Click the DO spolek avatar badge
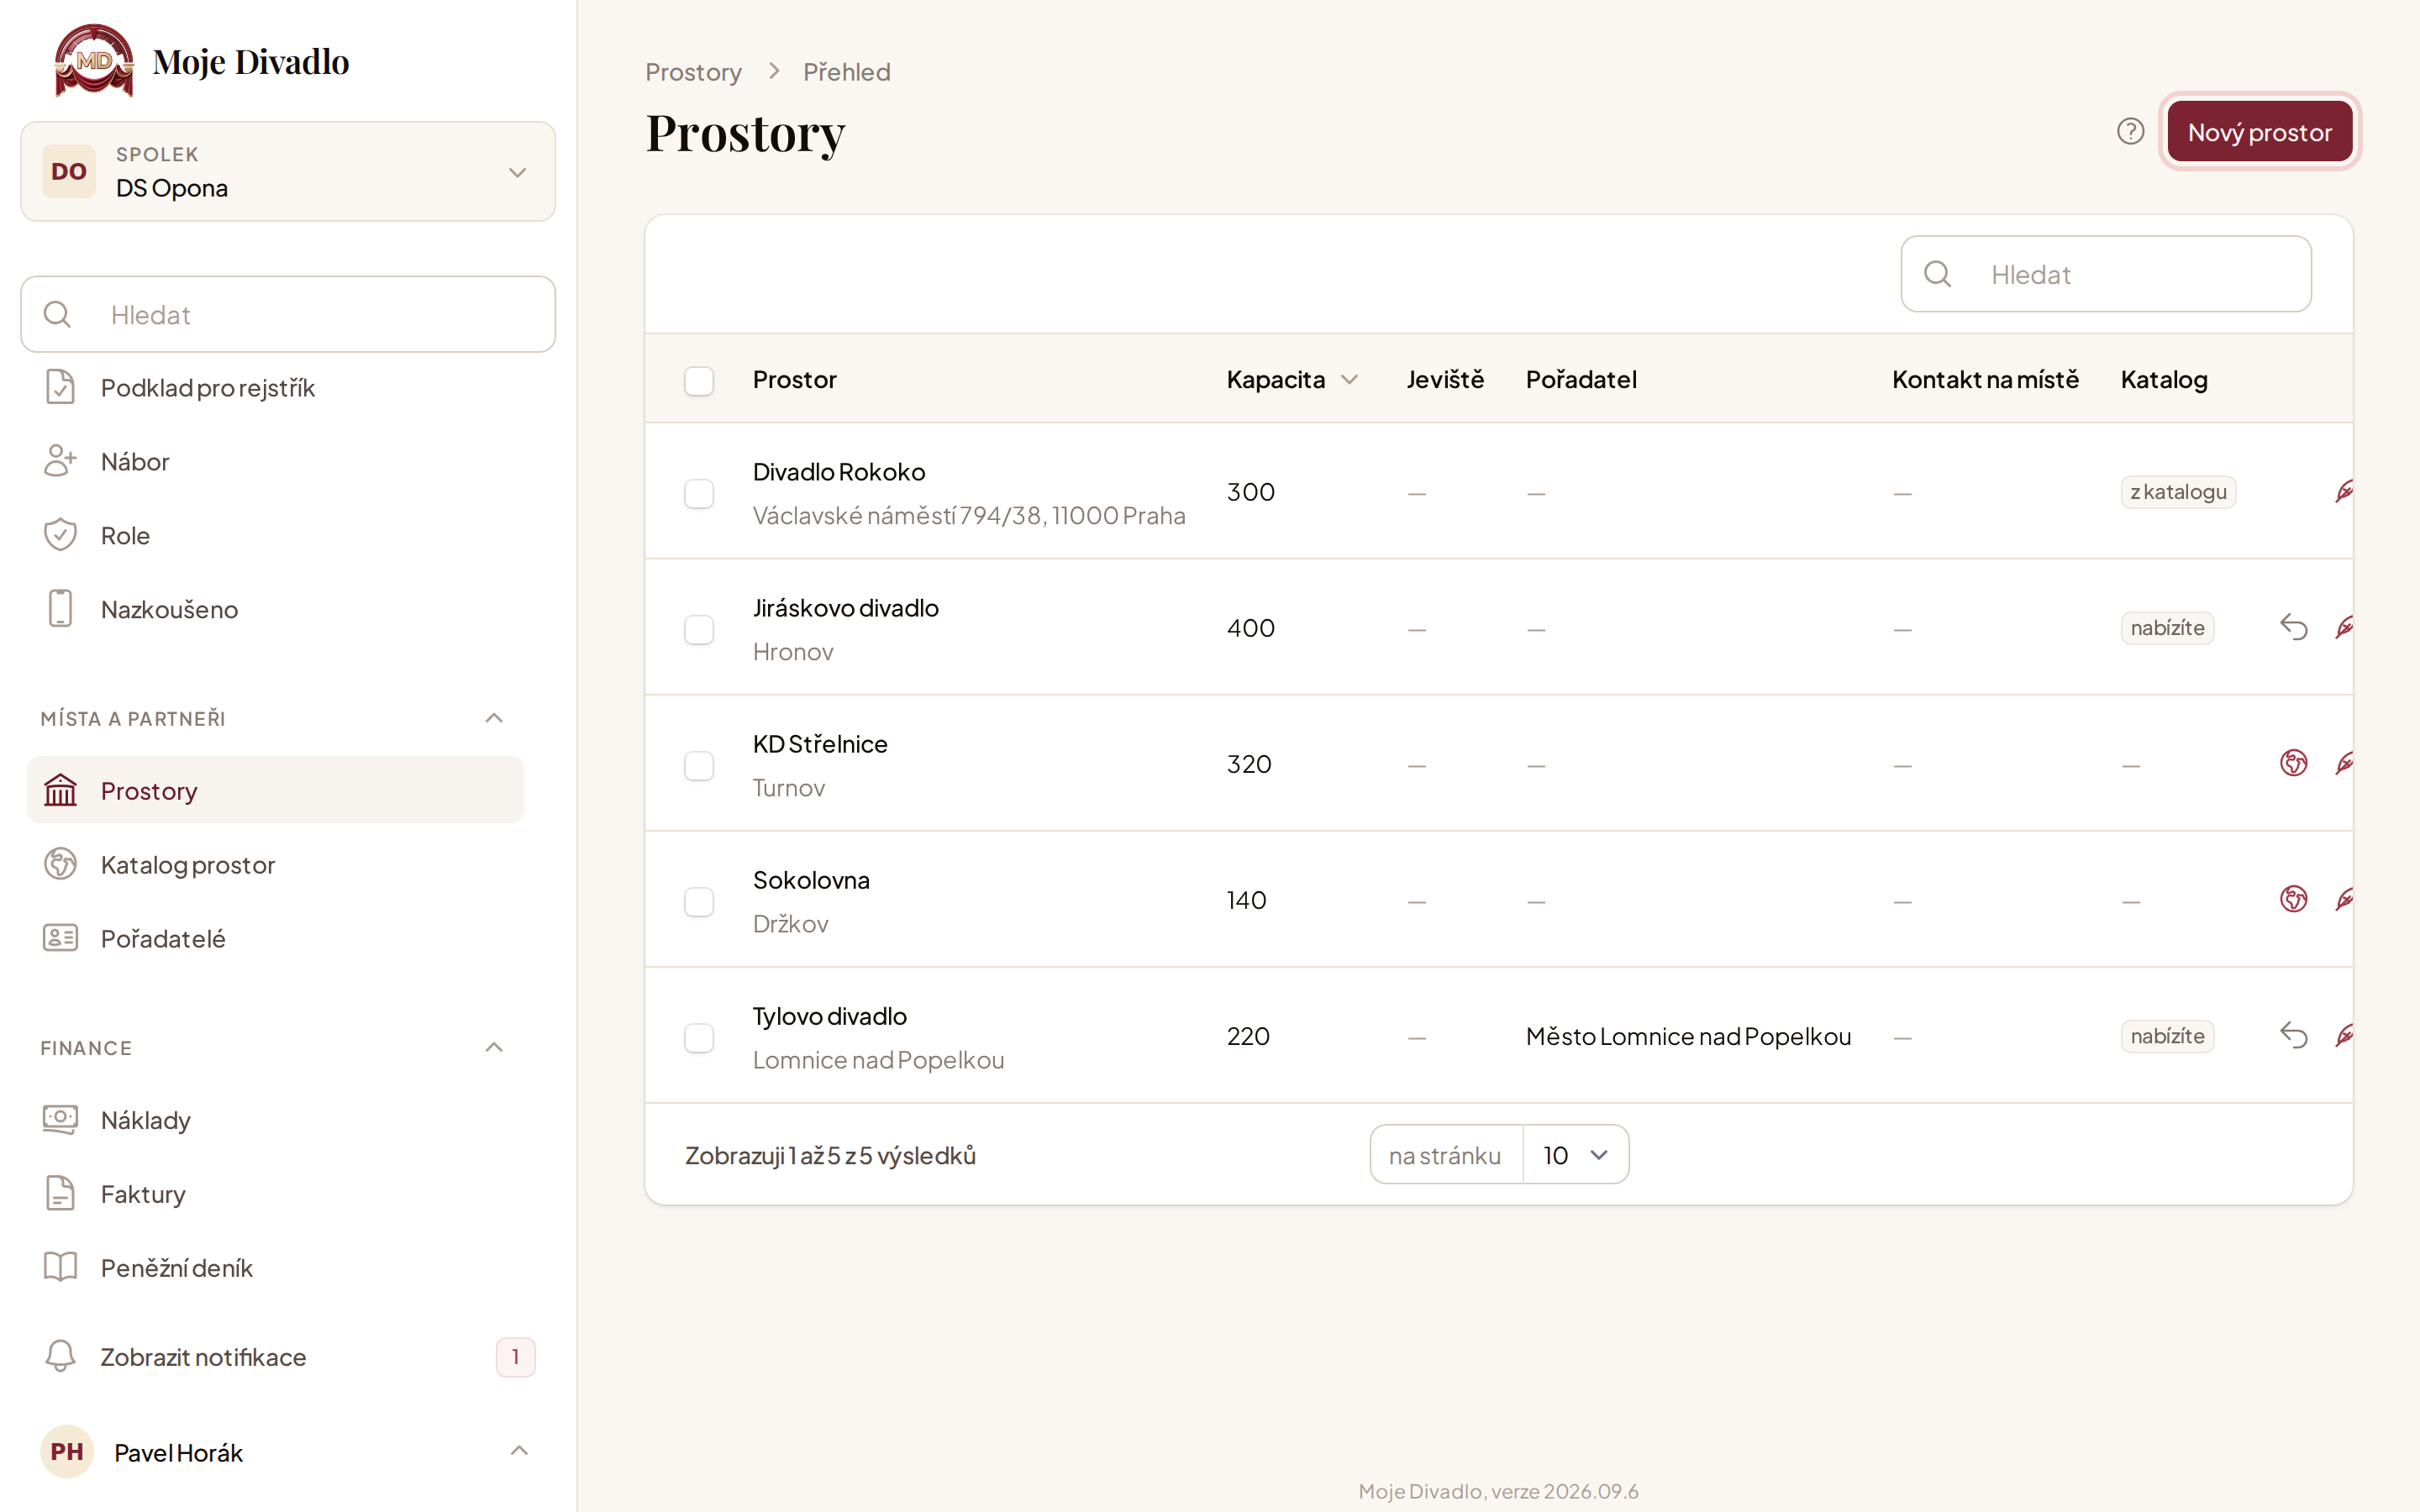 coord(69,172)
